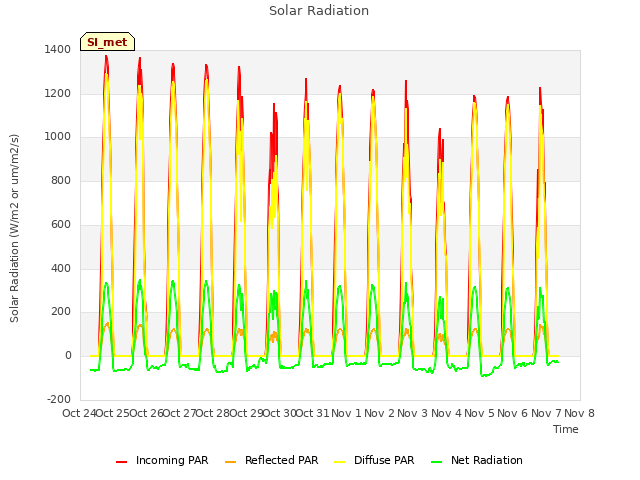
Task: Click the Reflected PAR orange legend swatch
Action: pos(231,462)
